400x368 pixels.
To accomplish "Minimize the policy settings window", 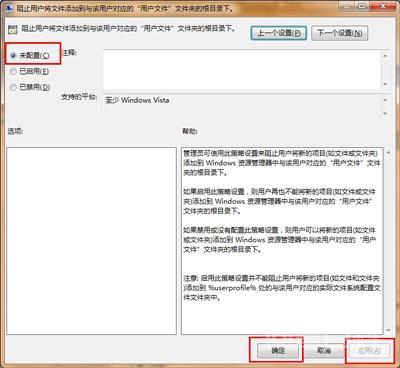I will pos(347,6).
